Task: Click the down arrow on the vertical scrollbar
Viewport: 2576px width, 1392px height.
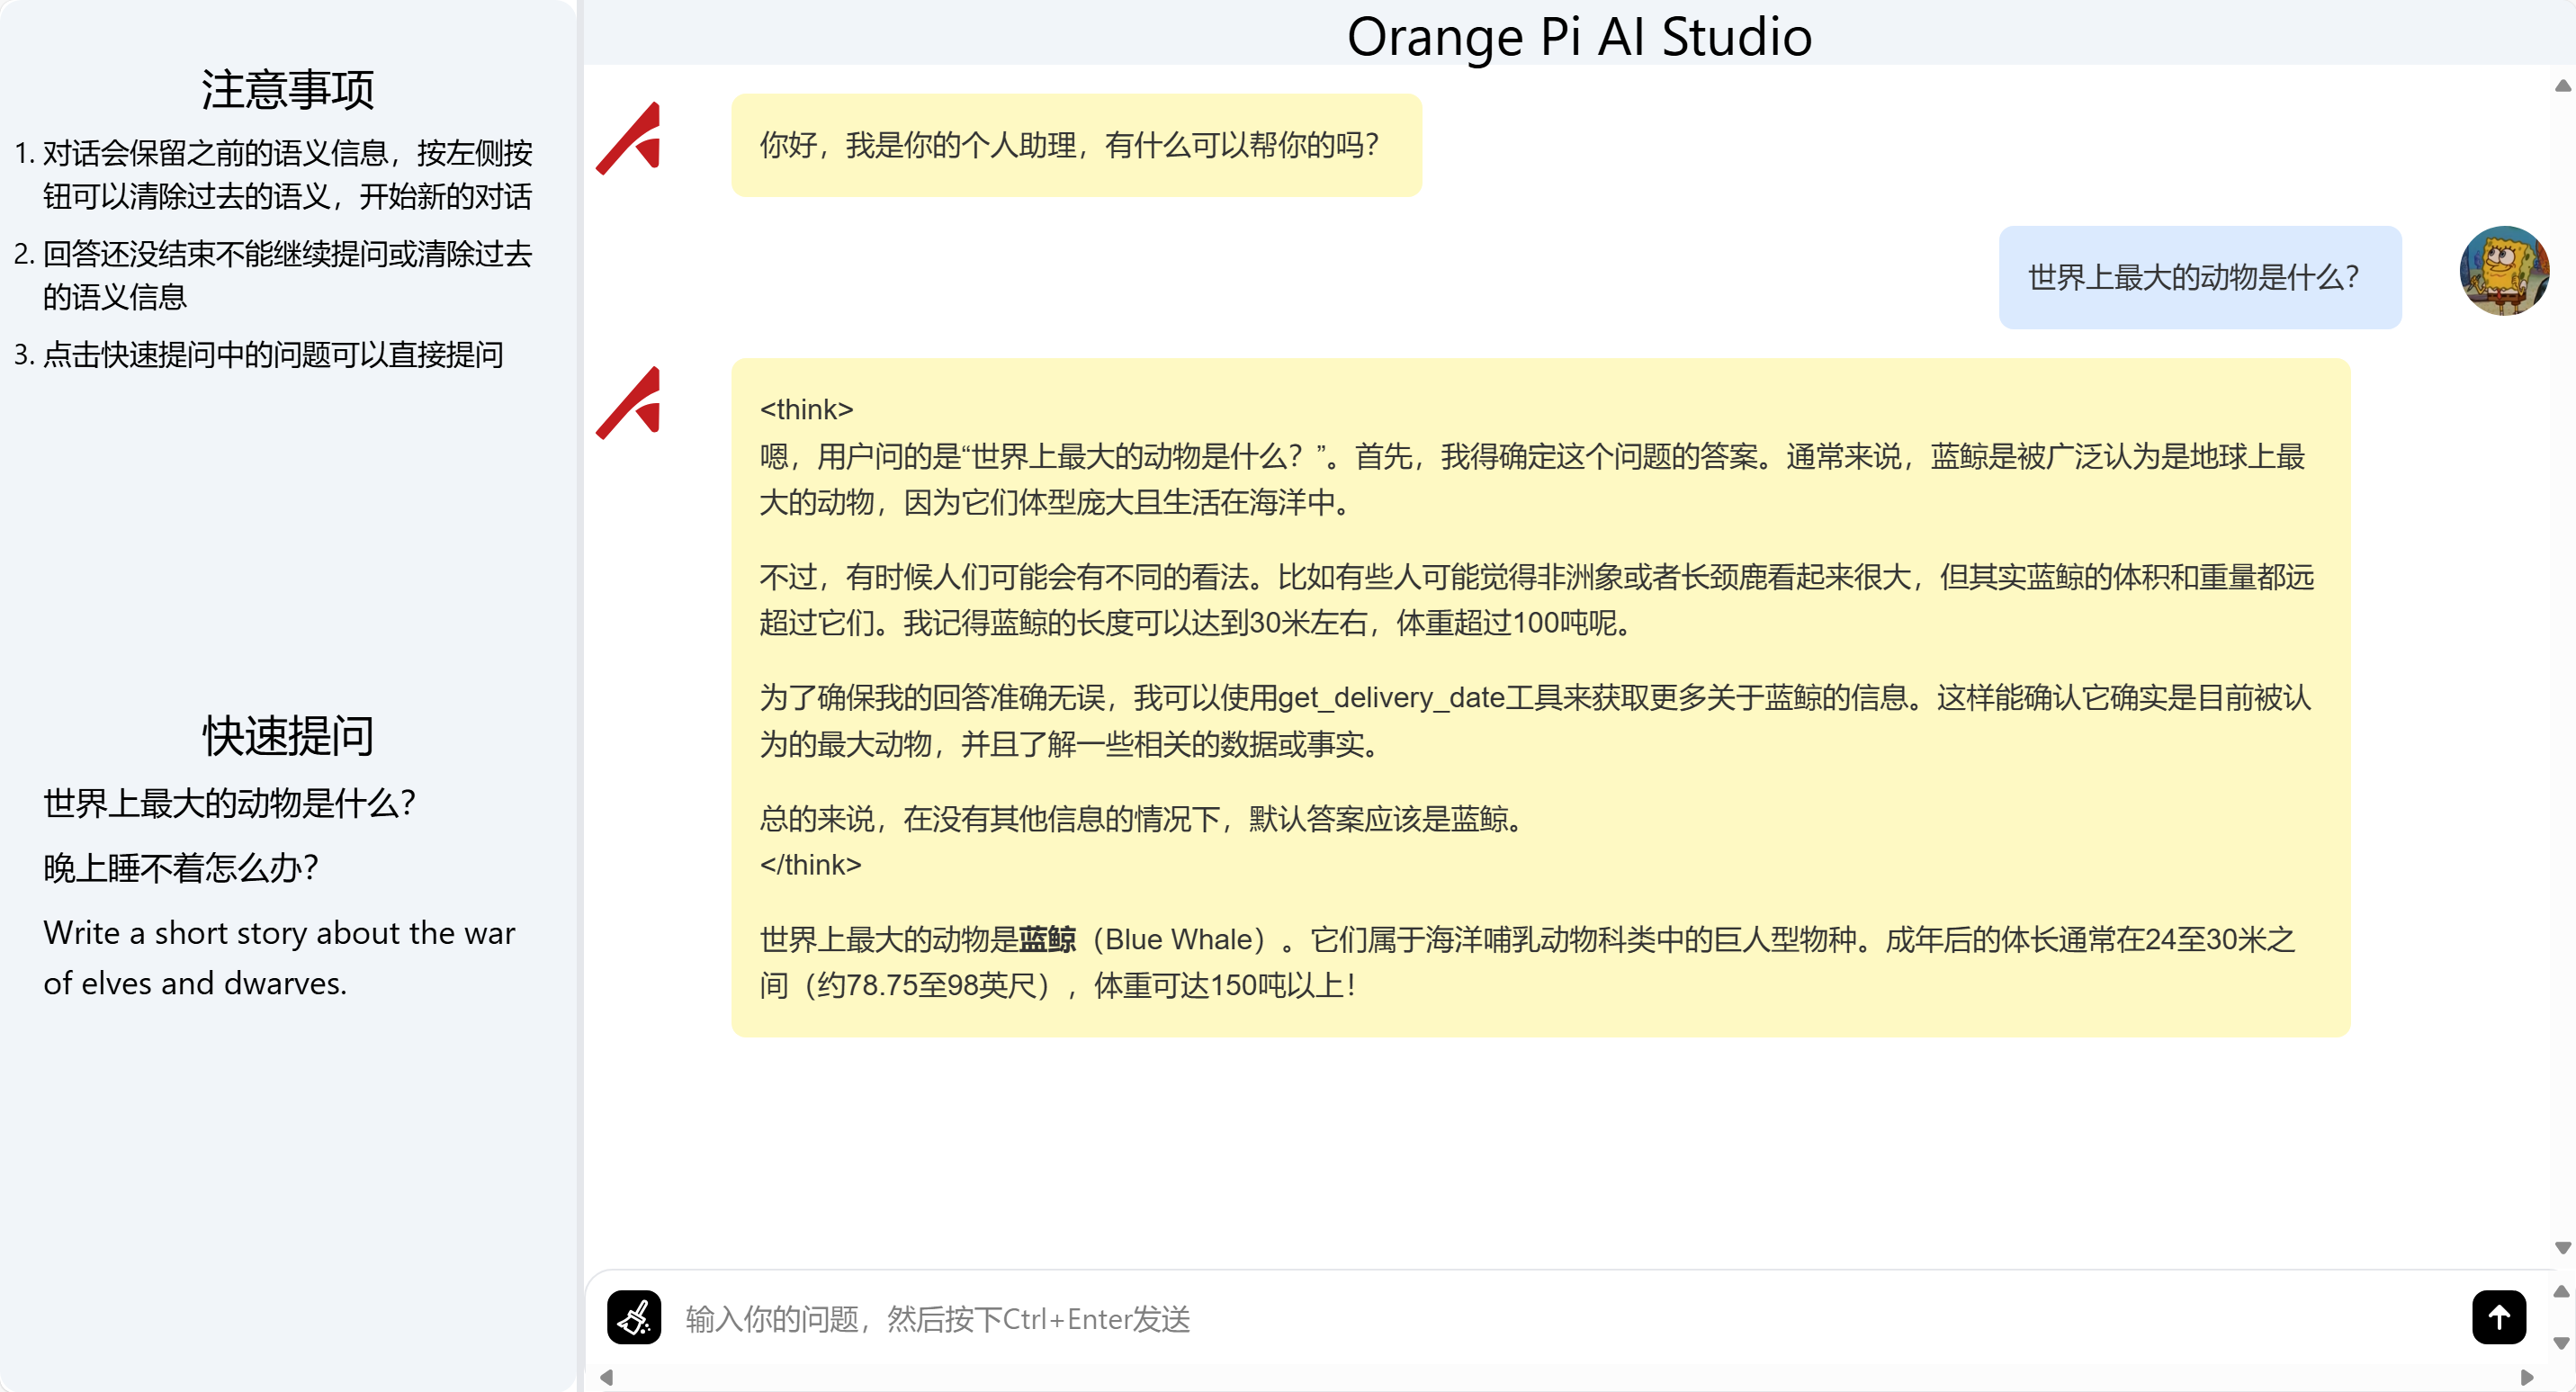Action: click(2563, 1249)
